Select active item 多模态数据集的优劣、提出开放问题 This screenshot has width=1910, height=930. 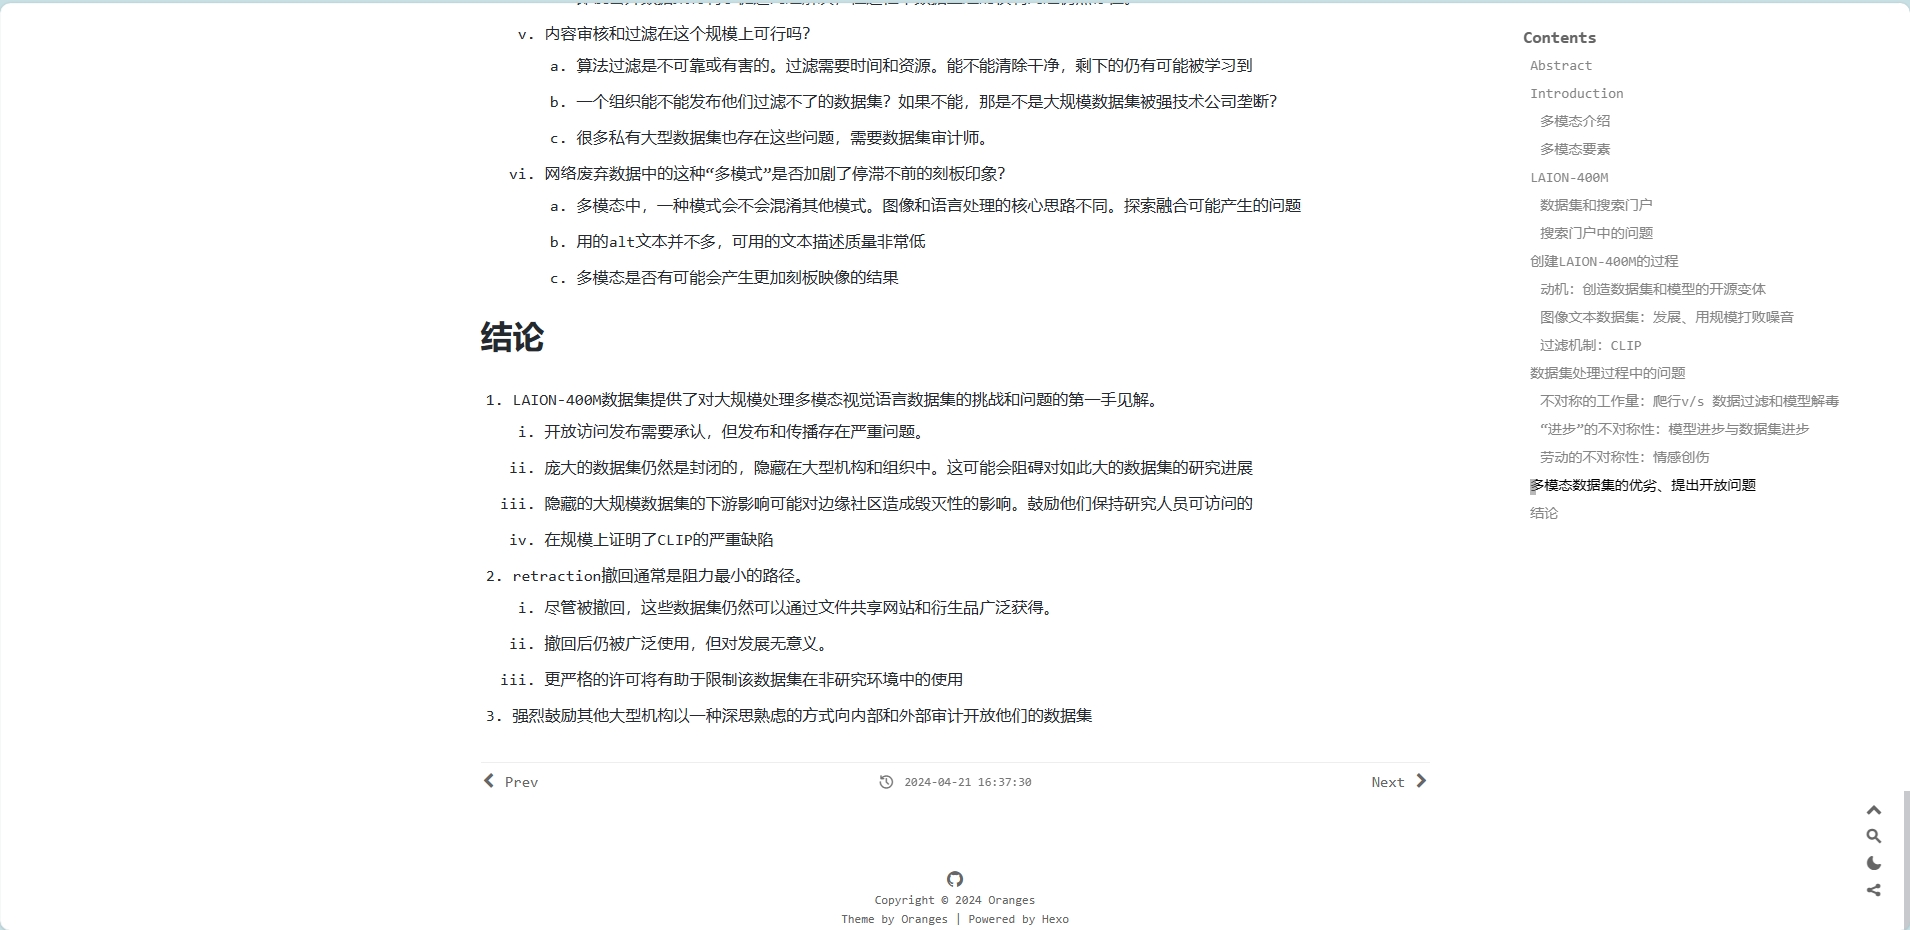click(1643, 485)
